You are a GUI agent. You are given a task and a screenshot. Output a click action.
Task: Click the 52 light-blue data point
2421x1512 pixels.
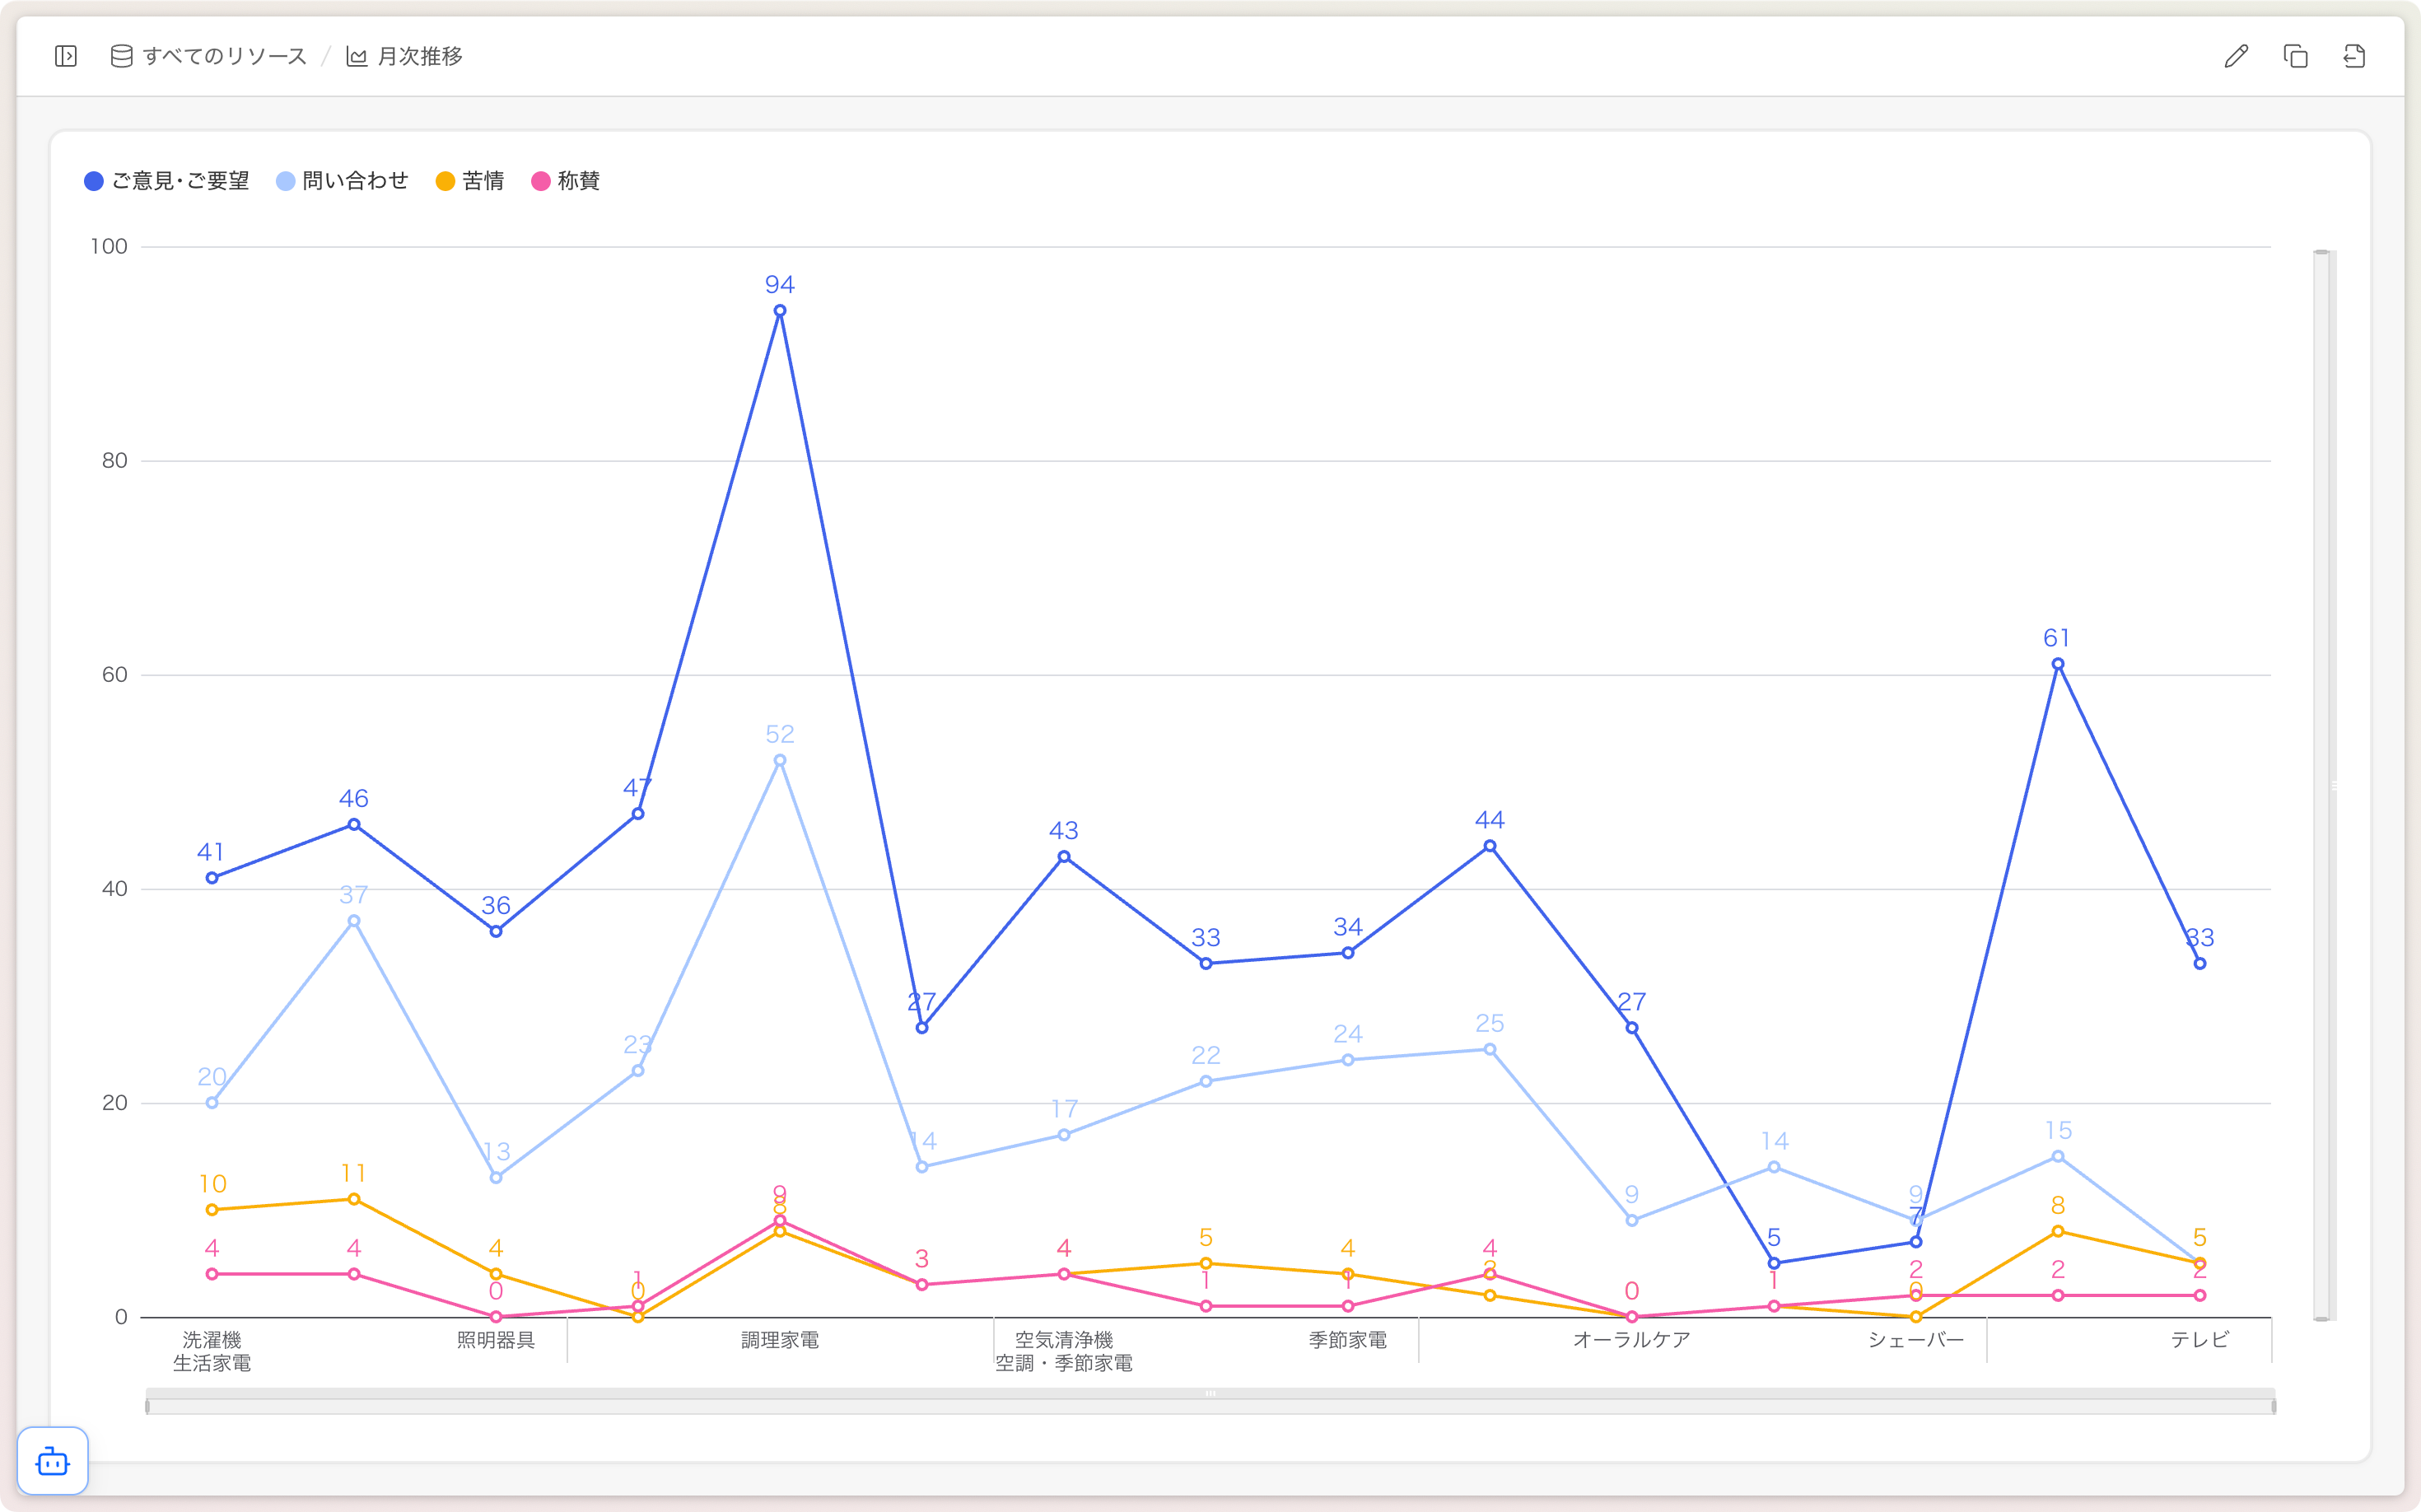point(780,760)
